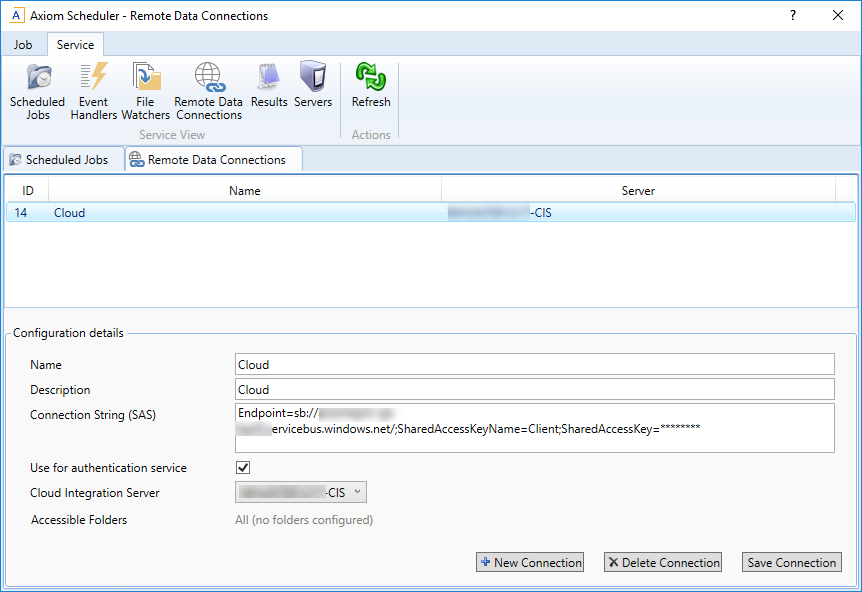Switch to the Scheduled Jobs document tab
862x592 pixels.
pyautogui.click(x=65, y=160)
